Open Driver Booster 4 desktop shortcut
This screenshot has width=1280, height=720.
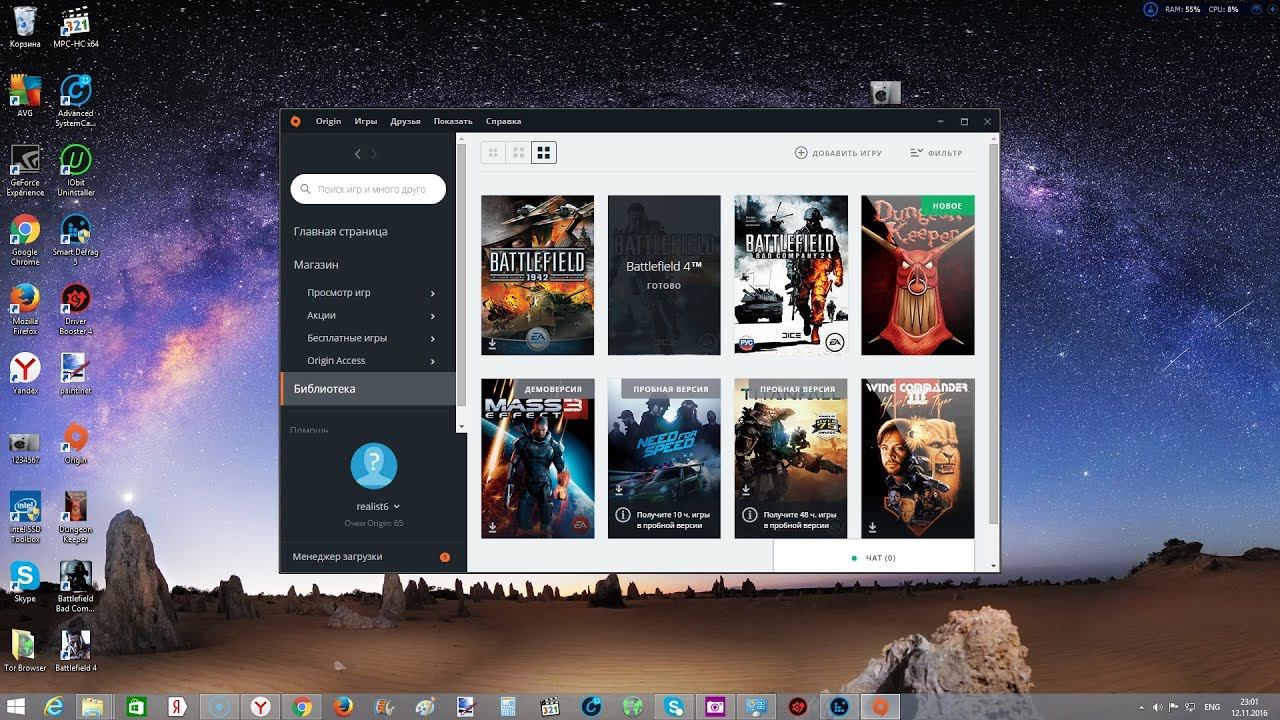click(x=75, y=309)
